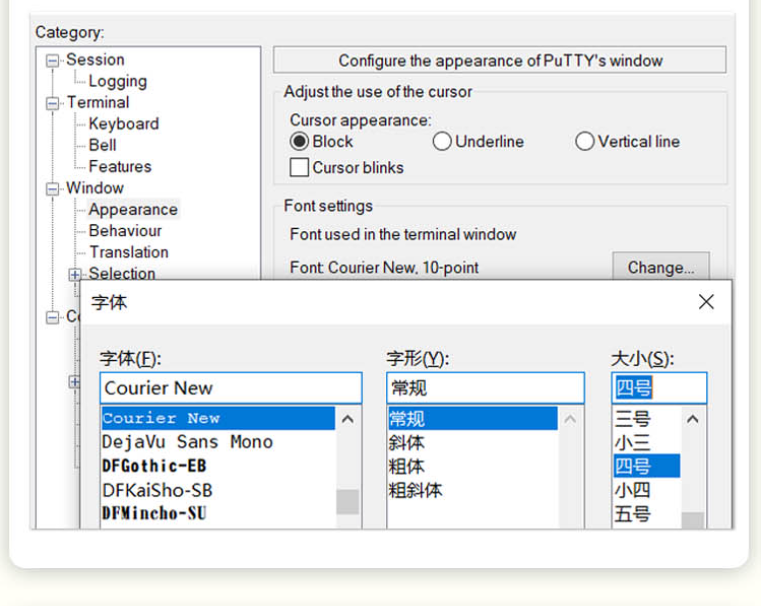This screenshot has height=606, width=768.
Task: Open the Translation category
Action: 129,252
